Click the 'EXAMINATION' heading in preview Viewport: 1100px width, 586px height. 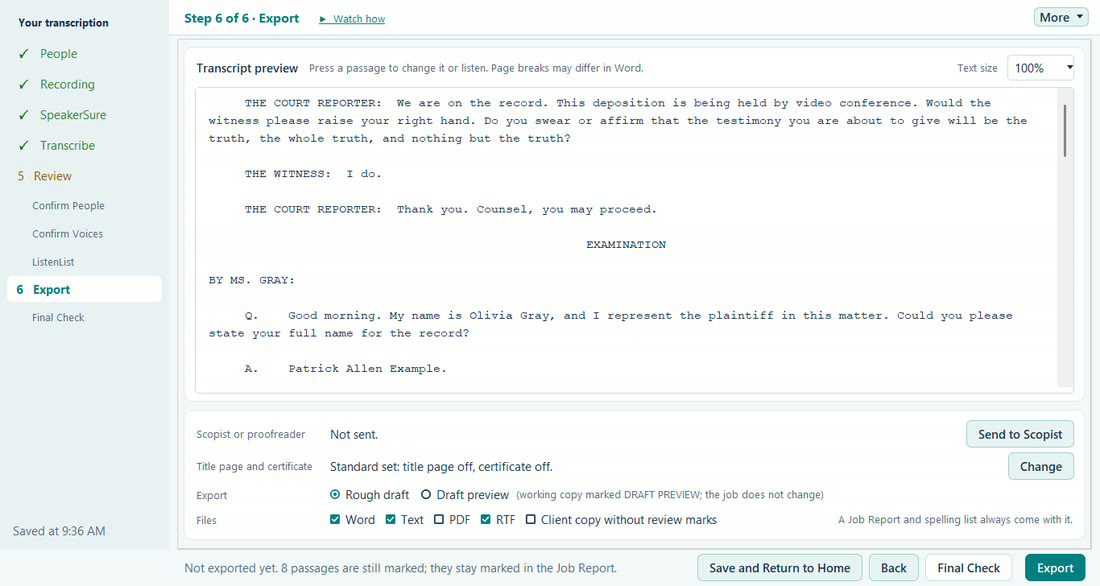[x=626, y=245]
